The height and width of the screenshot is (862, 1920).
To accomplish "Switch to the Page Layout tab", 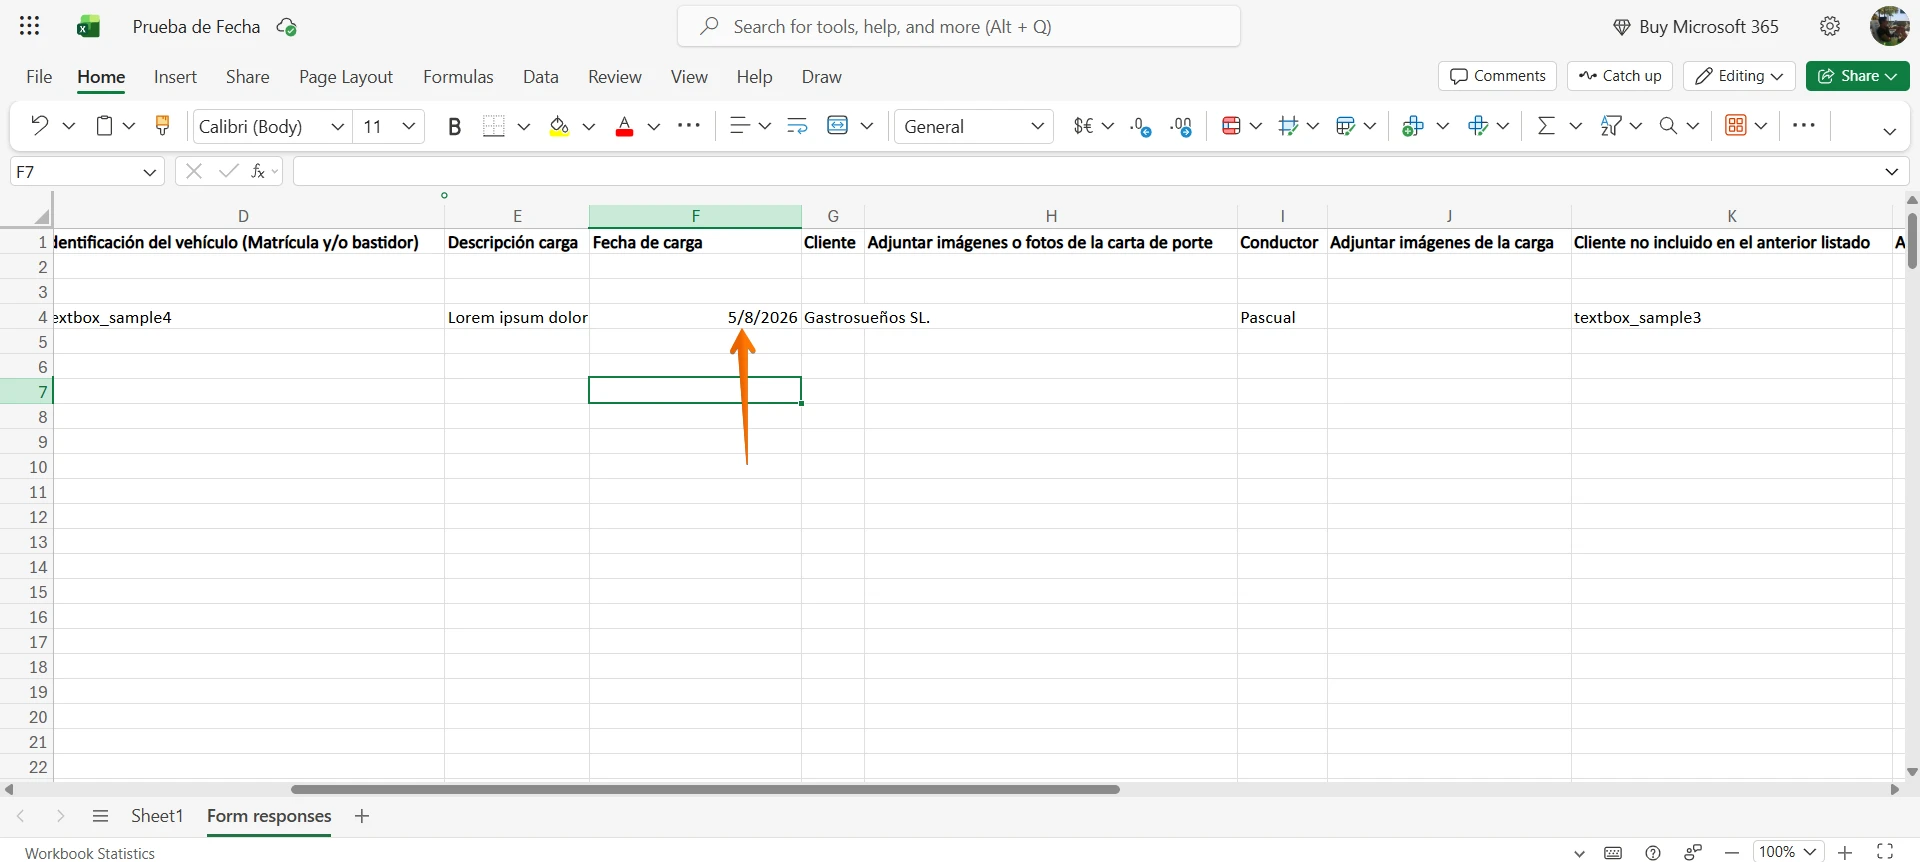I will (346, 77).
